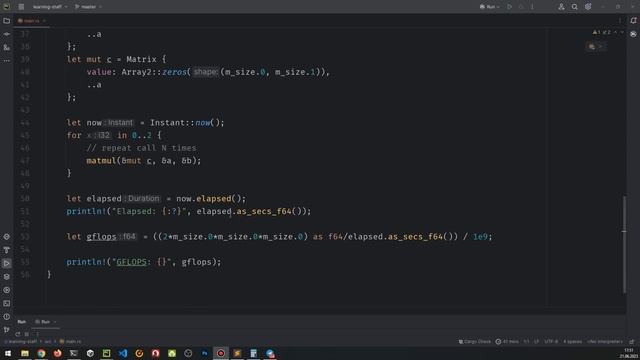Viewport: 640px width, 360px height.
Task: Click the line-column position indicator
Action: [x=527, y=342]
